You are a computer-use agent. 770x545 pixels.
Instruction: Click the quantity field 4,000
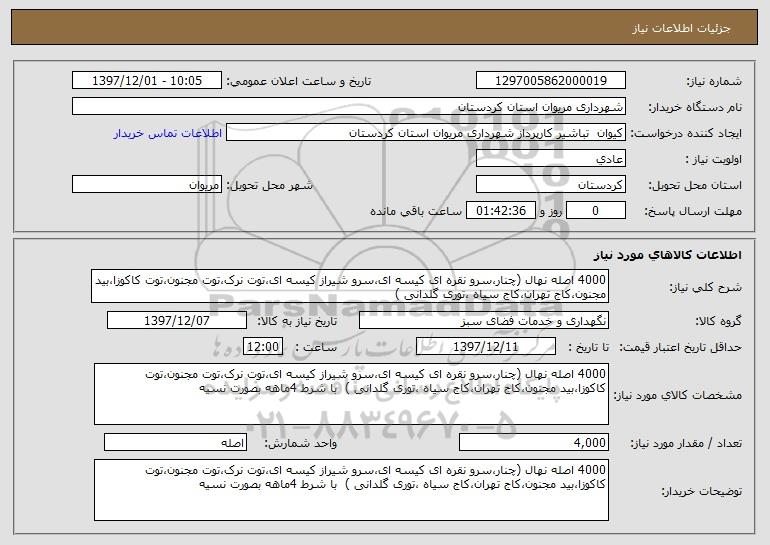(x=534, y=442)
